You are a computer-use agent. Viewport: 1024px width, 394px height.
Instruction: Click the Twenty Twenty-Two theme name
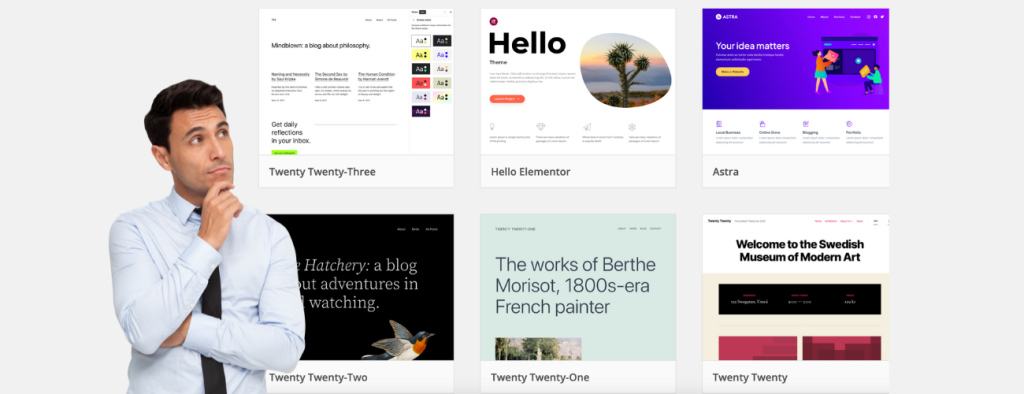tap(318, 378)
